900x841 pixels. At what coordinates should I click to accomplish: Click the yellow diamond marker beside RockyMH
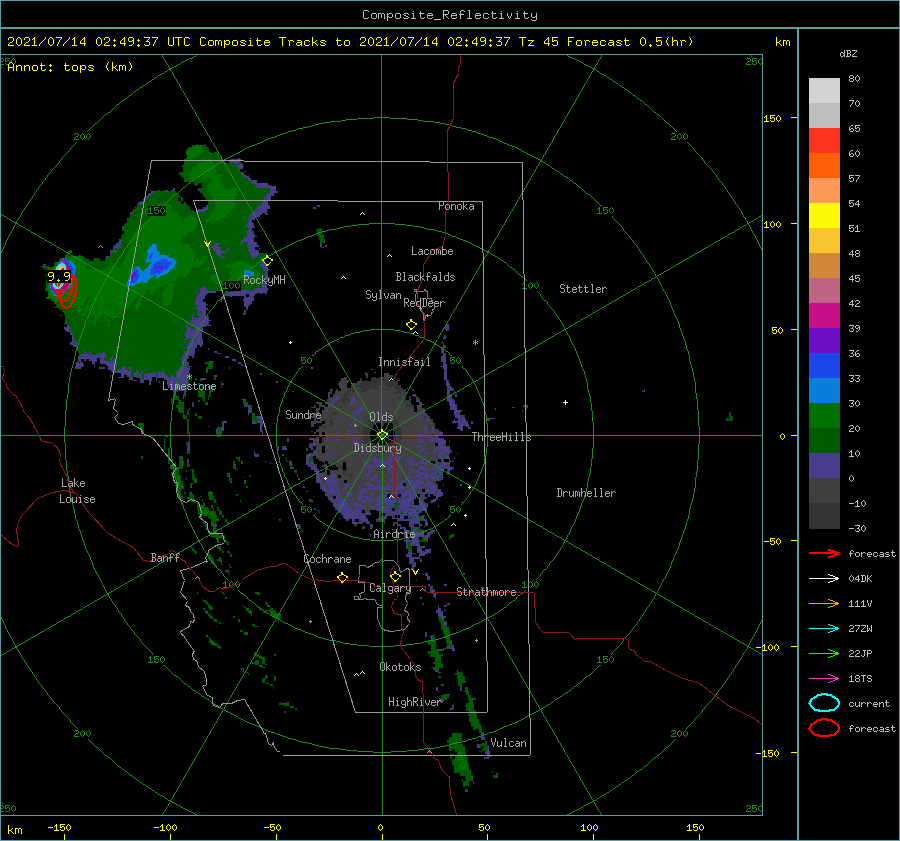(x=267, y=261)
